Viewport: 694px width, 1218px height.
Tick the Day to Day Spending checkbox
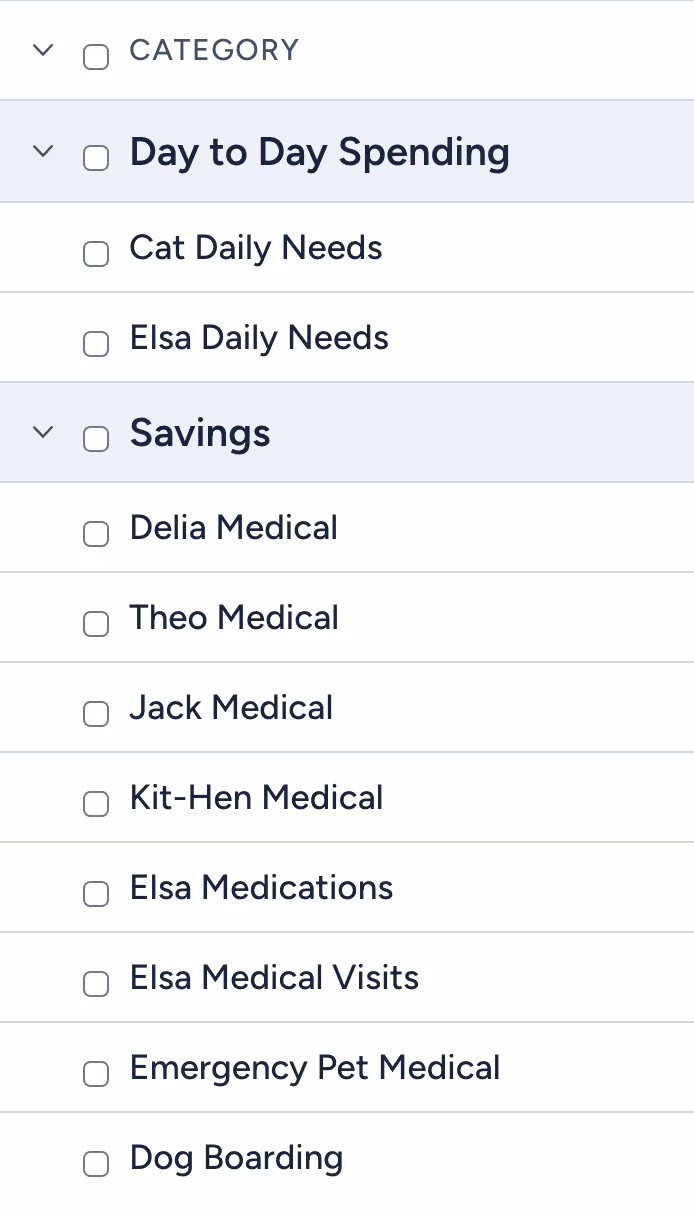(96, 158)
